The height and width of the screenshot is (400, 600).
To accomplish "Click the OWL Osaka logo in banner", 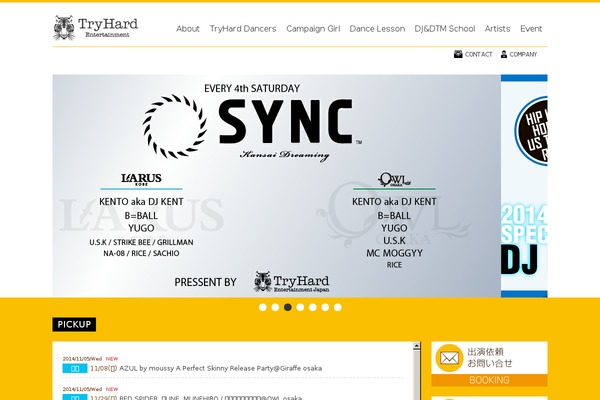I will point(394,180).
